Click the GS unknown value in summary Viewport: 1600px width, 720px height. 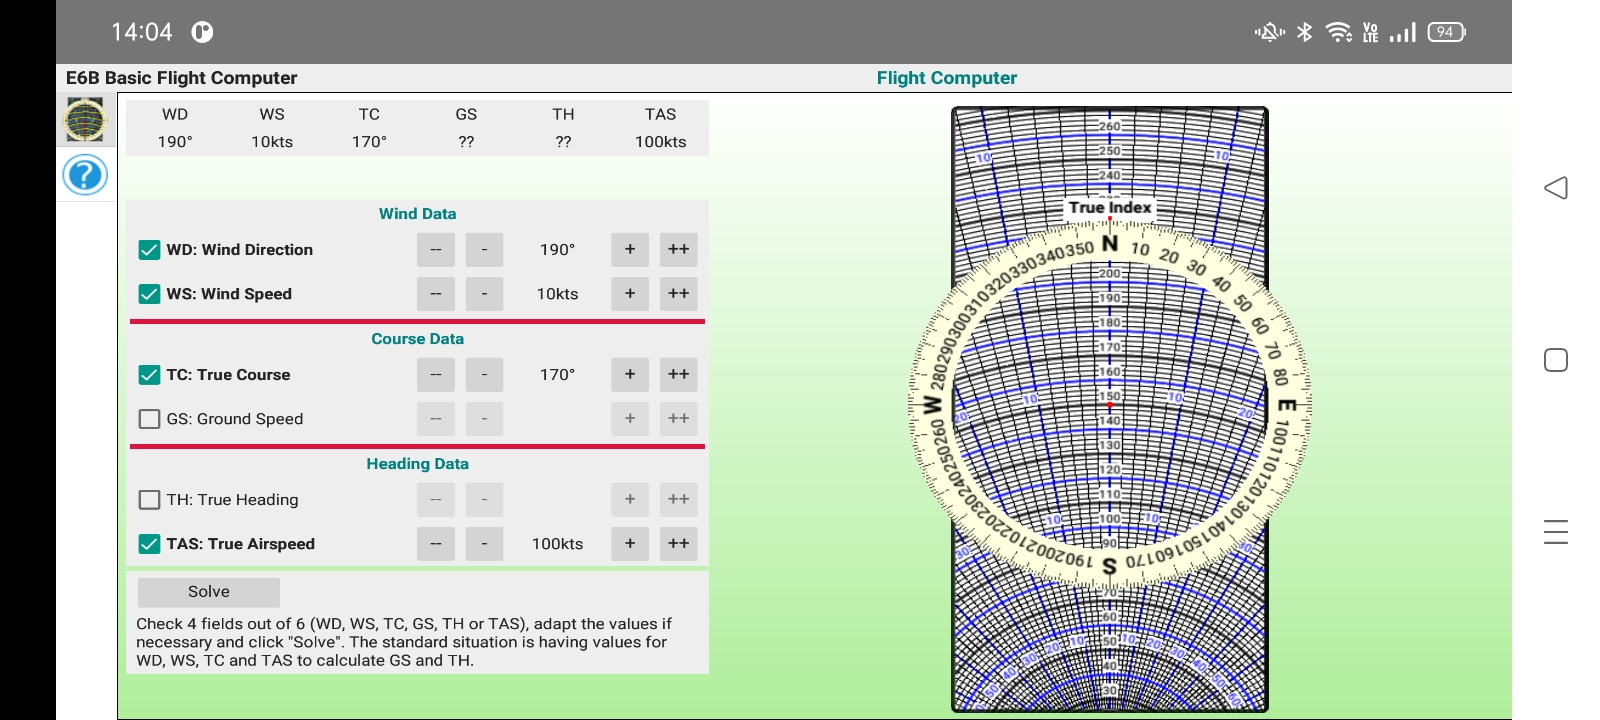pos(466,142)
